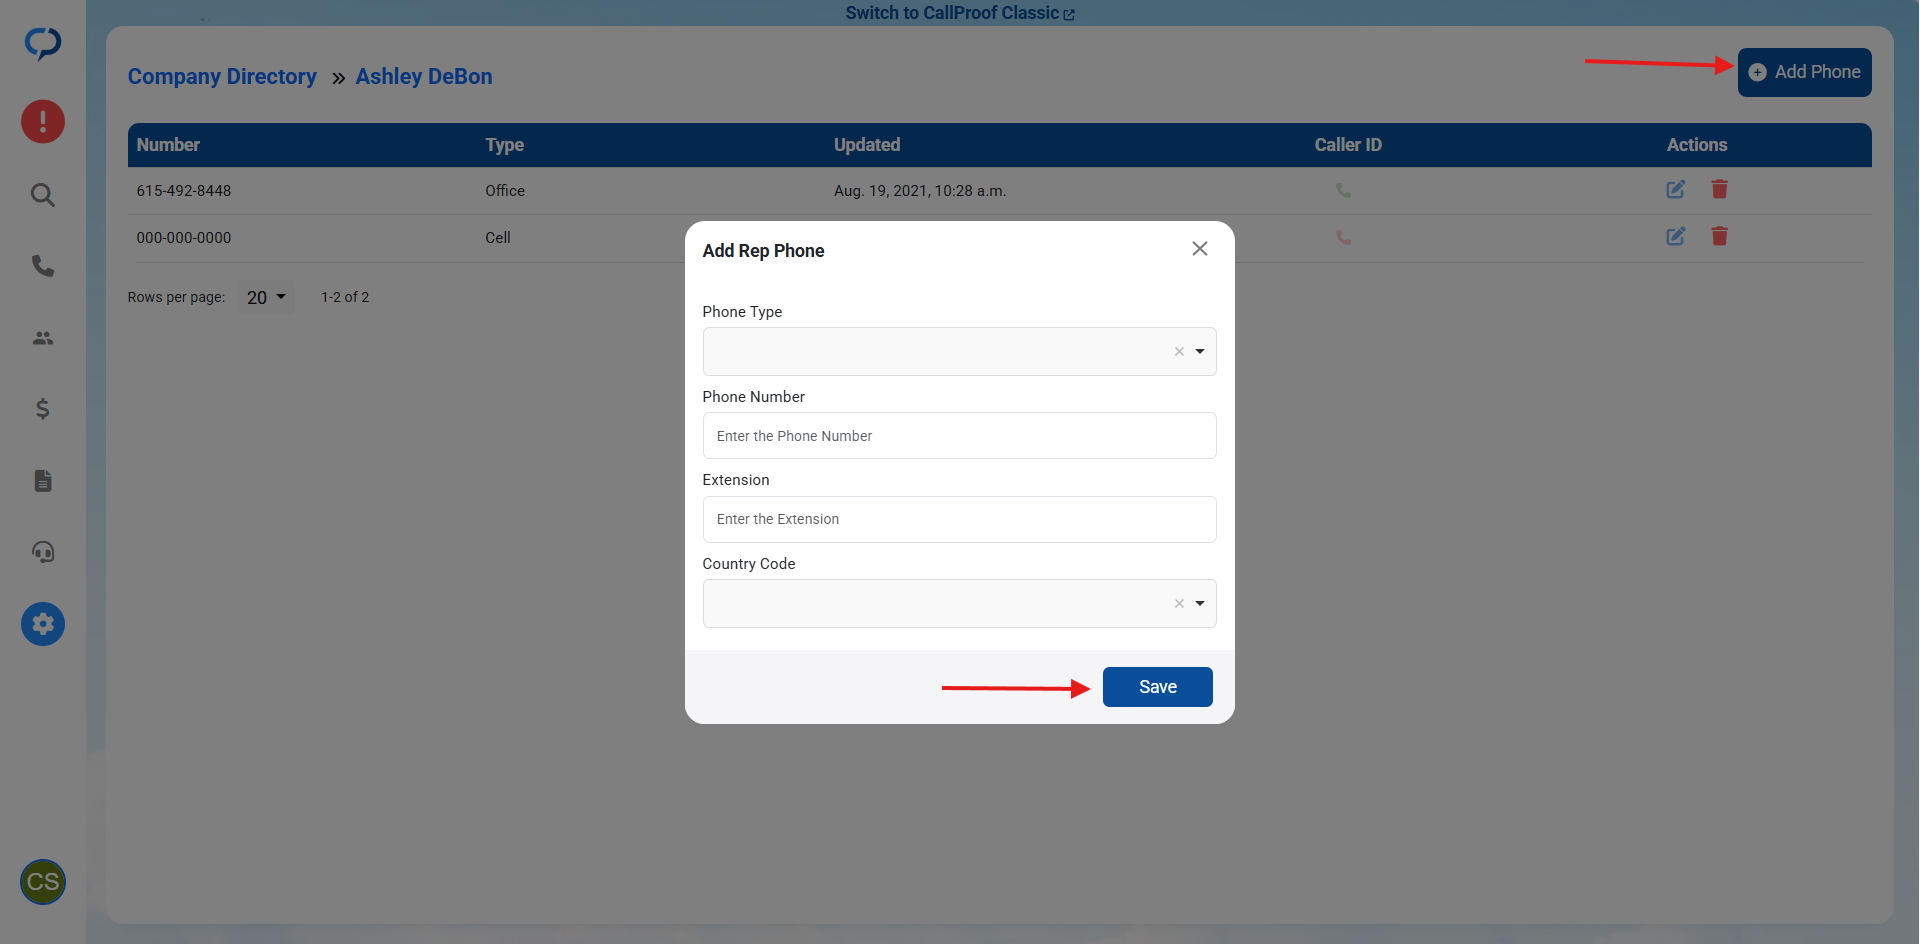The width and height of the screenshot is (1920, 945).
Task: Click the Extension input field
Action: coord(959,519)
